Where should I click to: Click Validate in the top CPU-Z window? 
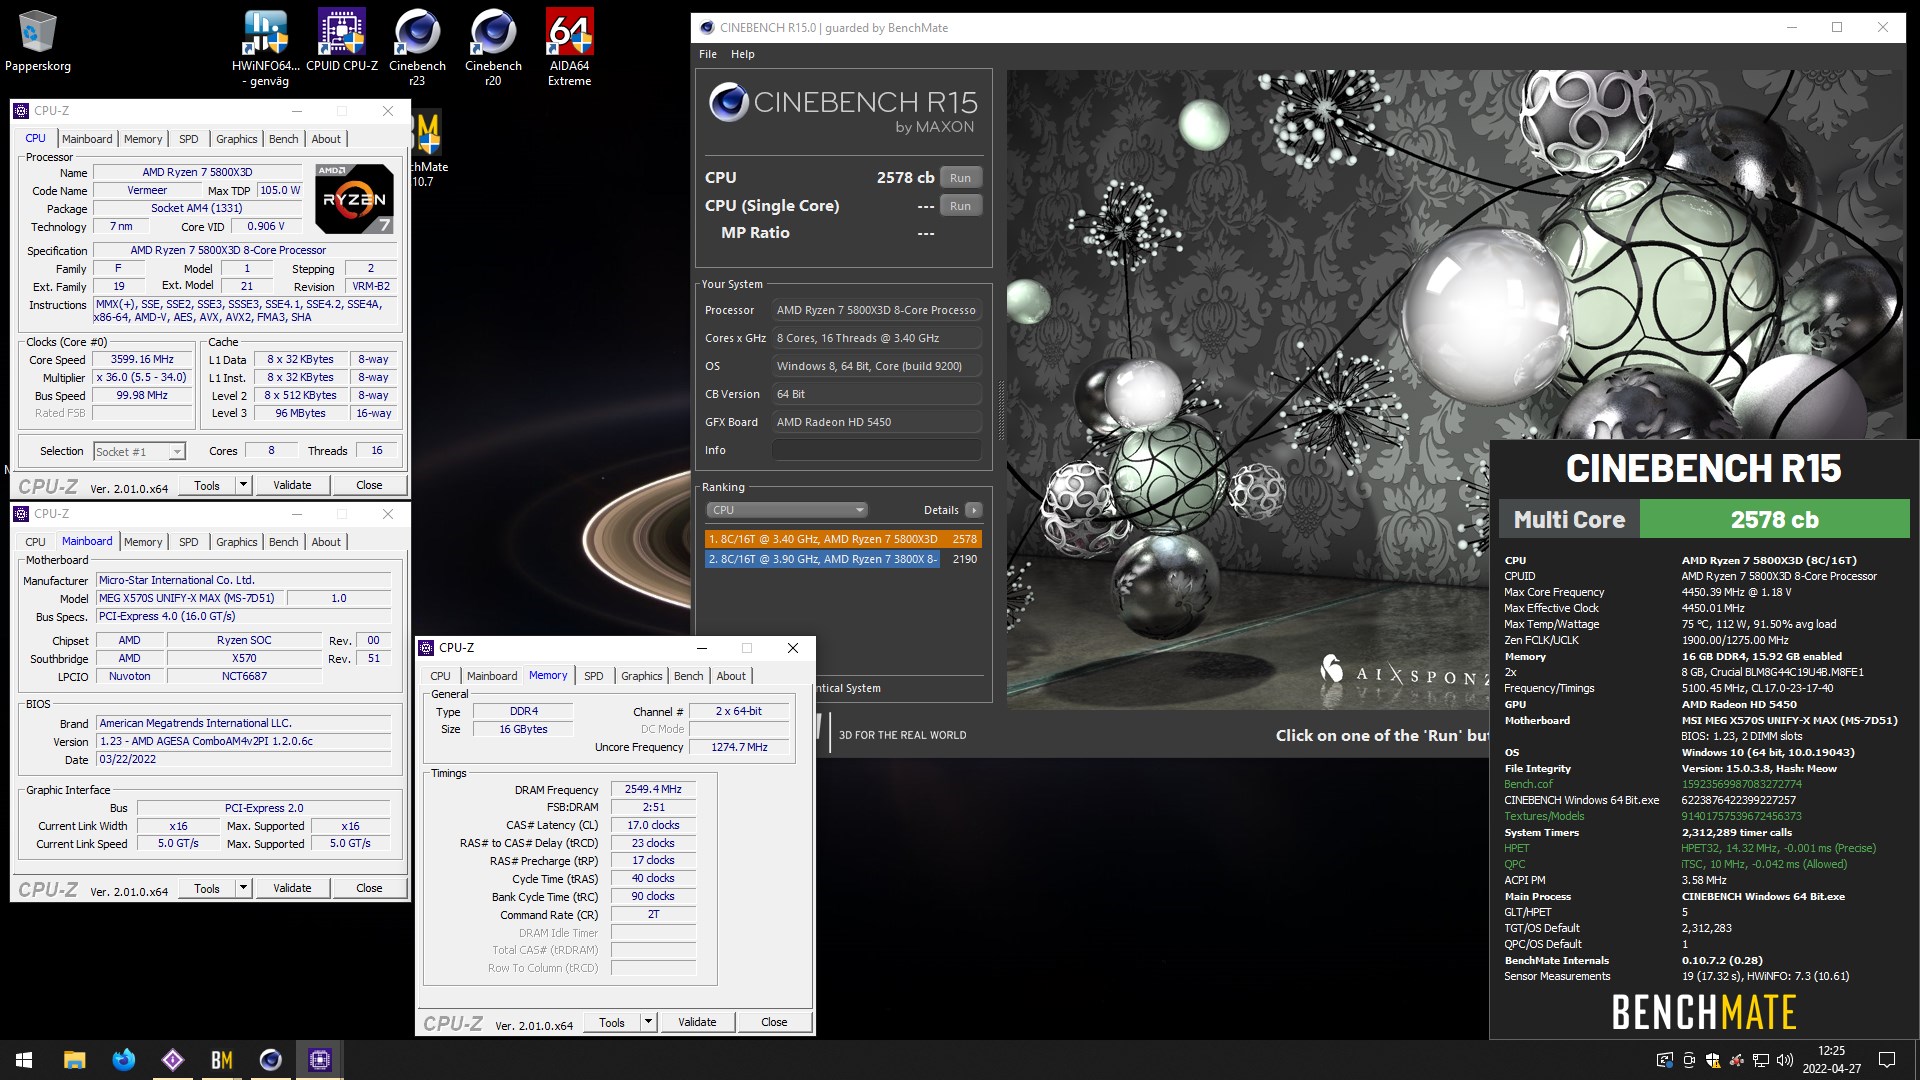(292, 485)
